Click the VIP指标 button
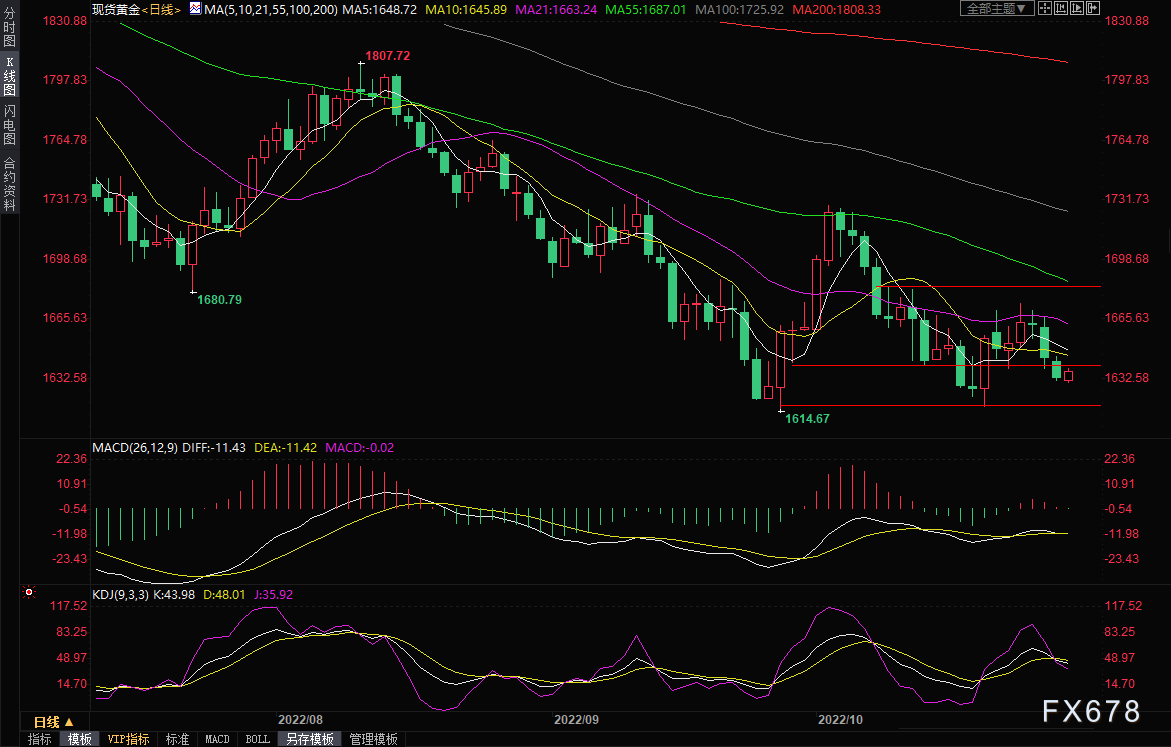The width and height of the screenshot is (1171, 747). (129, 739)
